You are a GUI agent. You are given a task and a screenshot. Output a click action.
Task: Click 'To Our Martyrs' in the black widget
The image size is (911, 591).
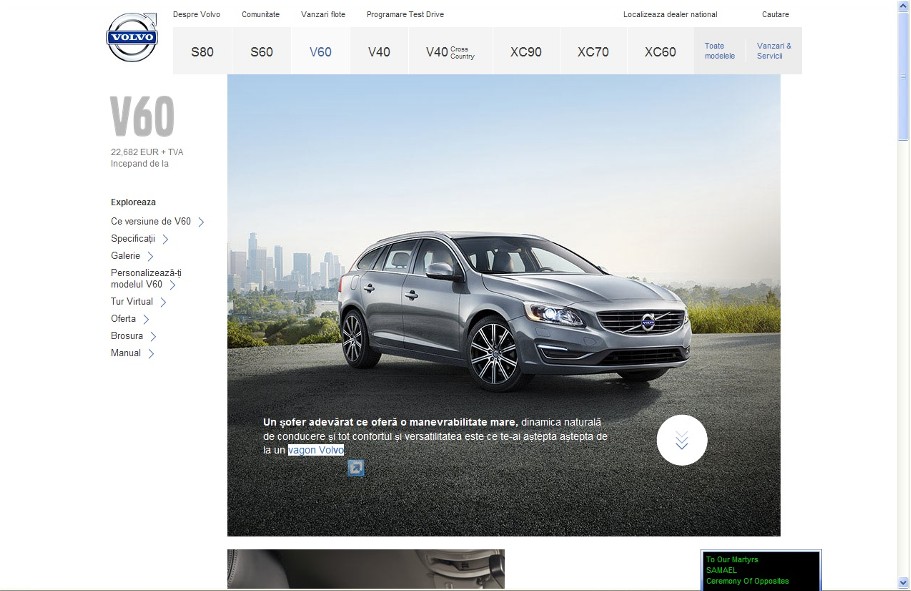[732, 560]
